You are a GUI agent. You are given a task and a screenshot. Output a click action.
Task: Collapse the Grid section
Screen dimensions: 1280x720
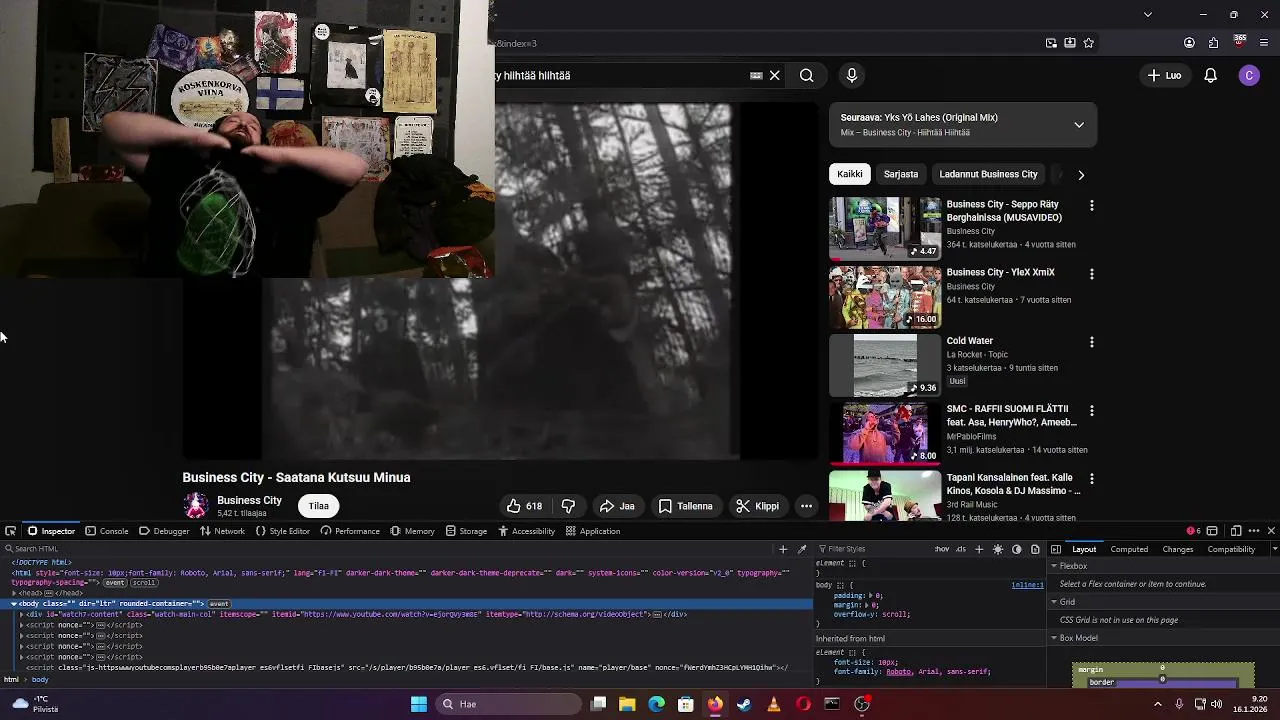coord(1054,602)
